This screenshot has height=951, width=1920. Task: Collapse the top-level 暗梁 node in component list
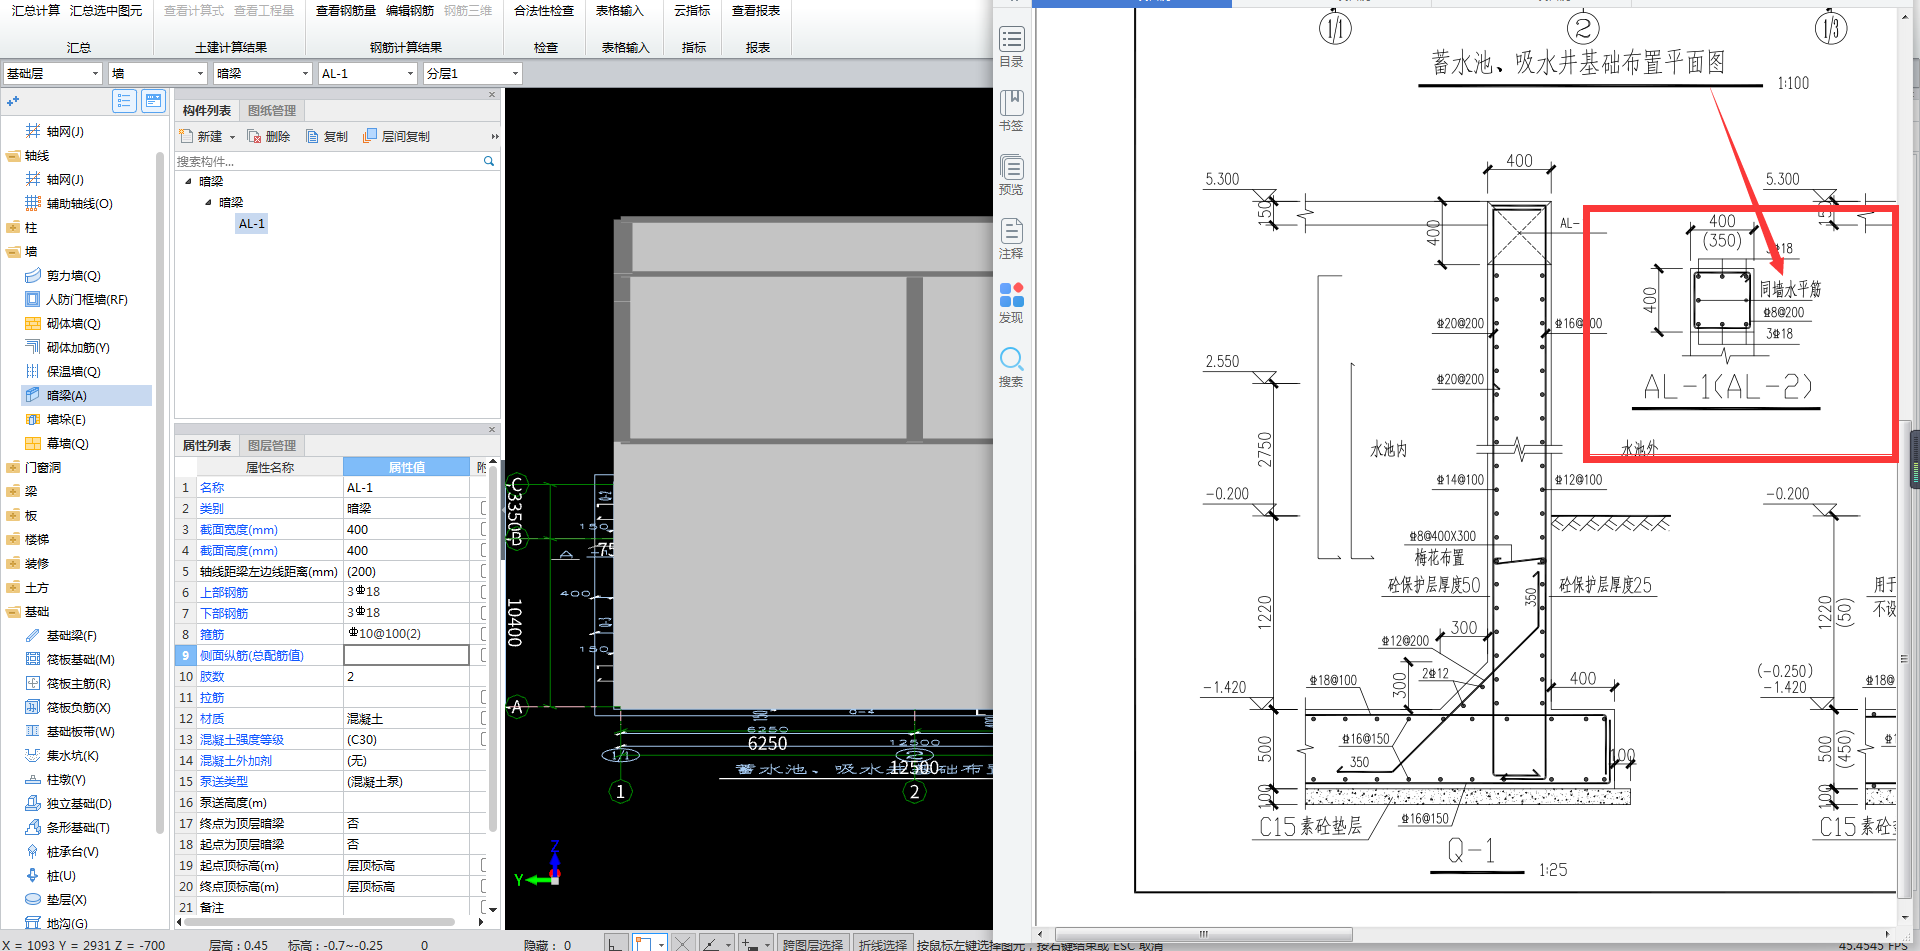pyautogui.click(x=188, y=181)
